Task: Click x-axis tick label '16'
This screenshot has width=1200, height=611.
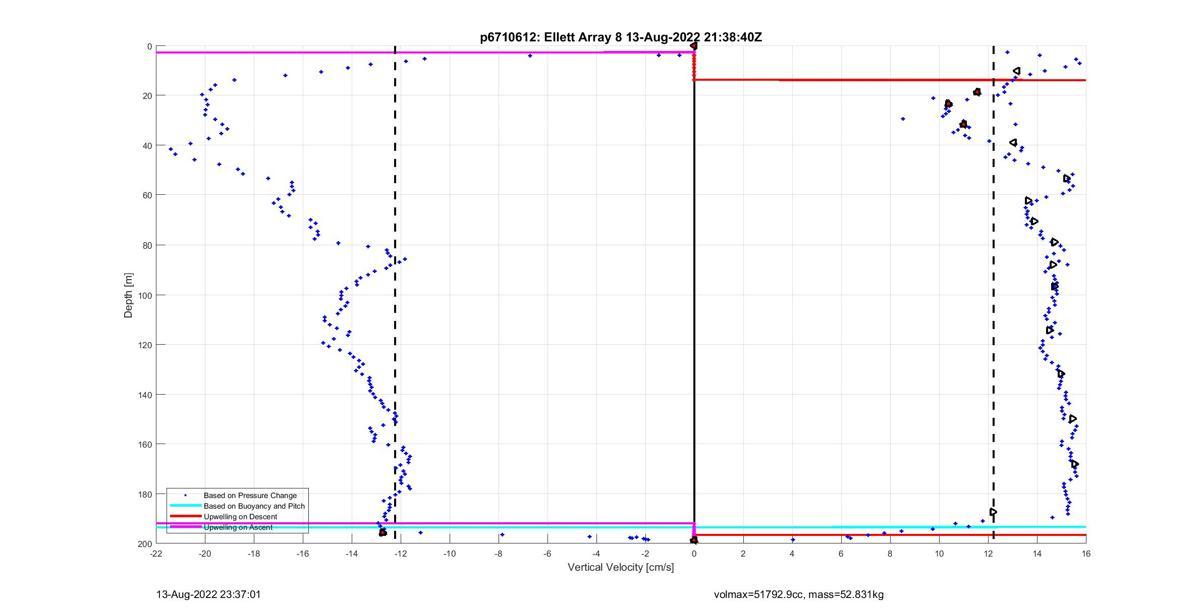Action: tap(1086, 553)
